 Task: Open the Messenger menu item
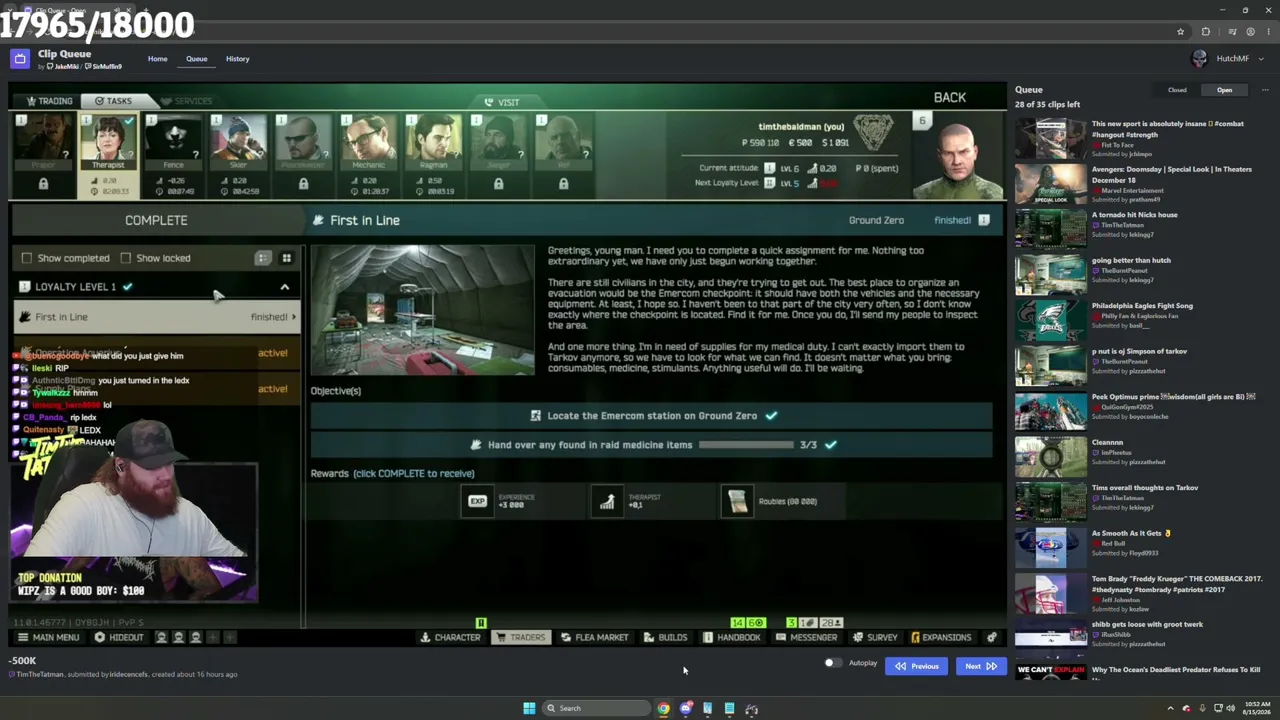[806, 637]
